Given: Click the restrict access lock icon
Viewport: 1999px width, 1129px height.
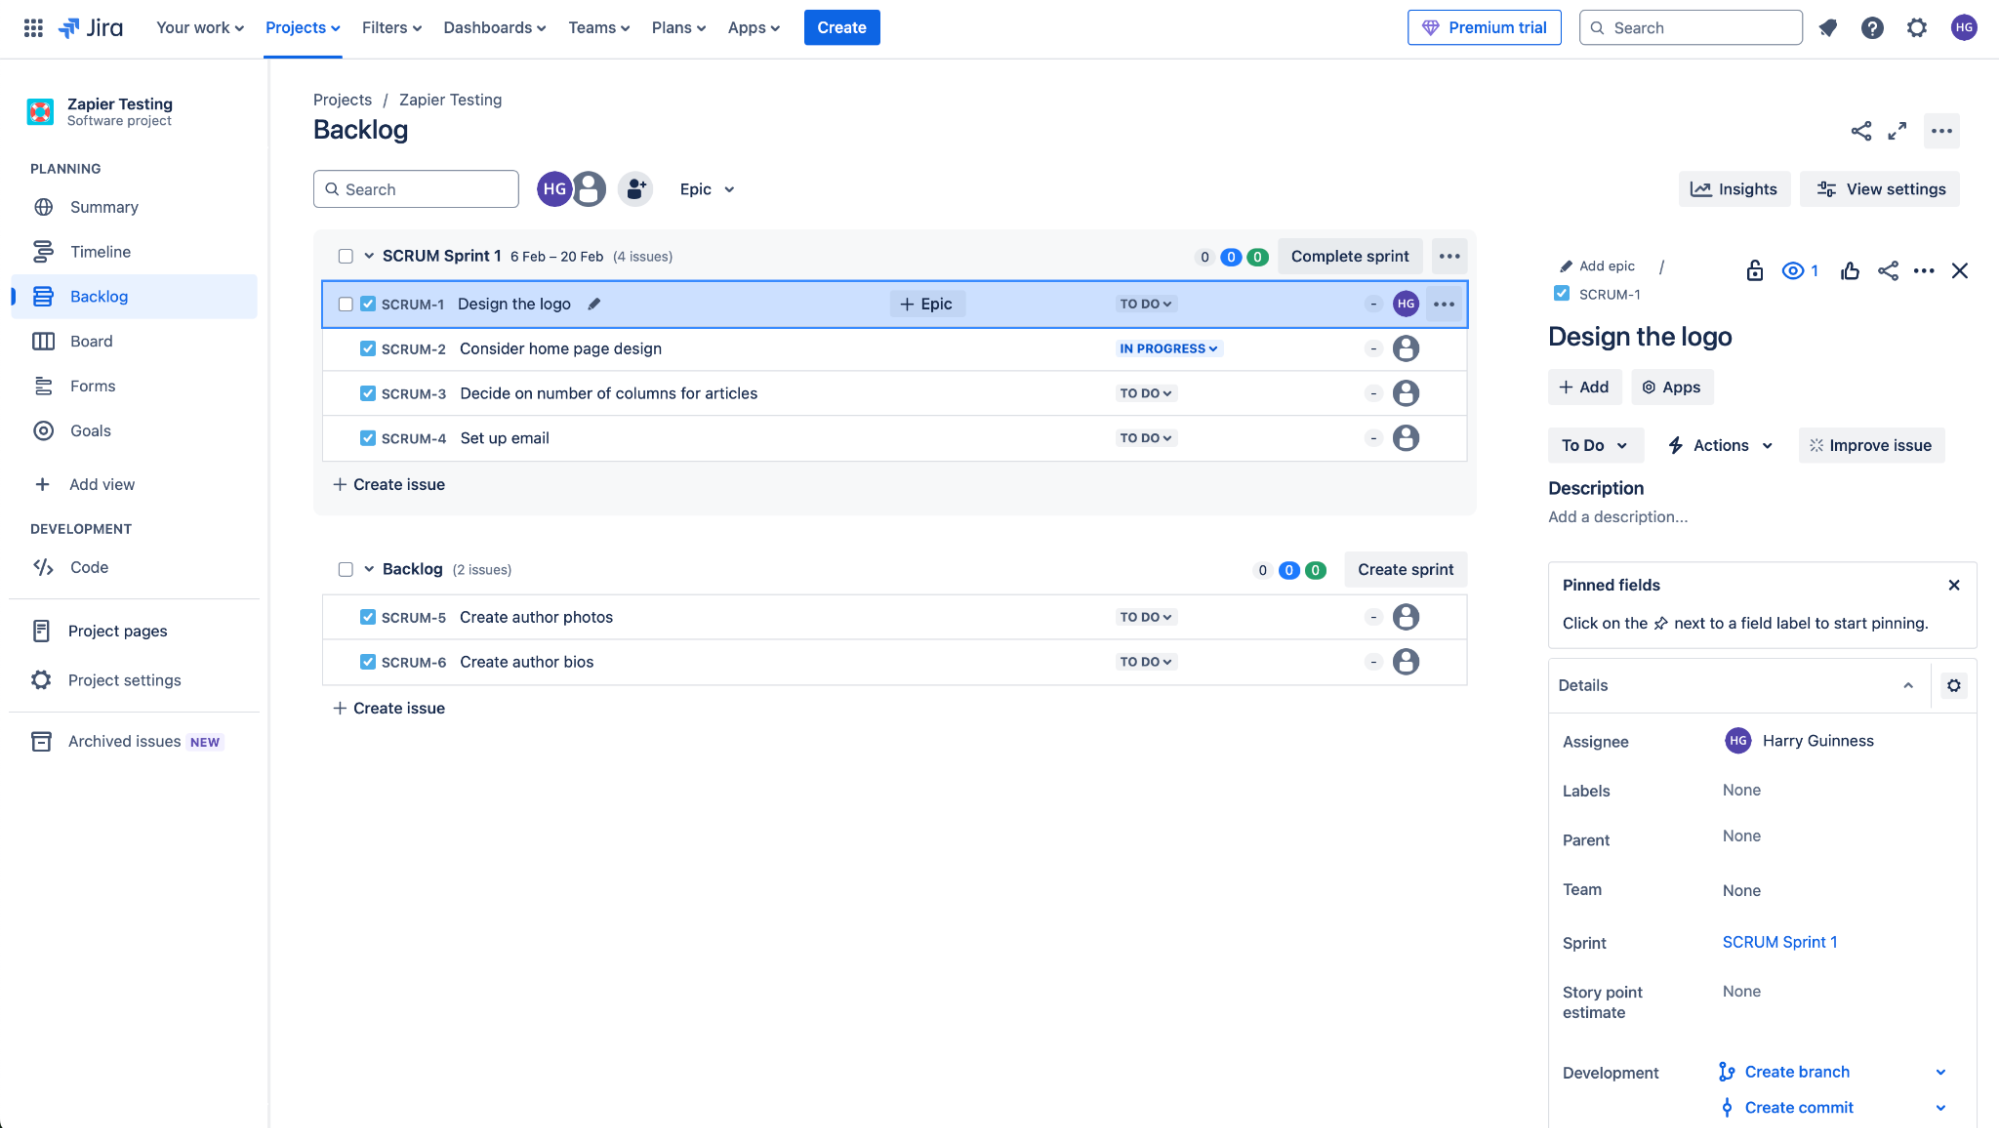Looking at the screenshot, I should (1754, 270).
